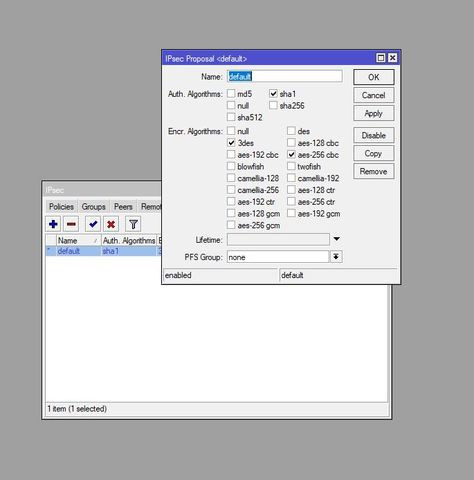Image resolution: width=474 pixels, height=480 pixels.
Task: Enable blowfish encryption
Action: 231,166
